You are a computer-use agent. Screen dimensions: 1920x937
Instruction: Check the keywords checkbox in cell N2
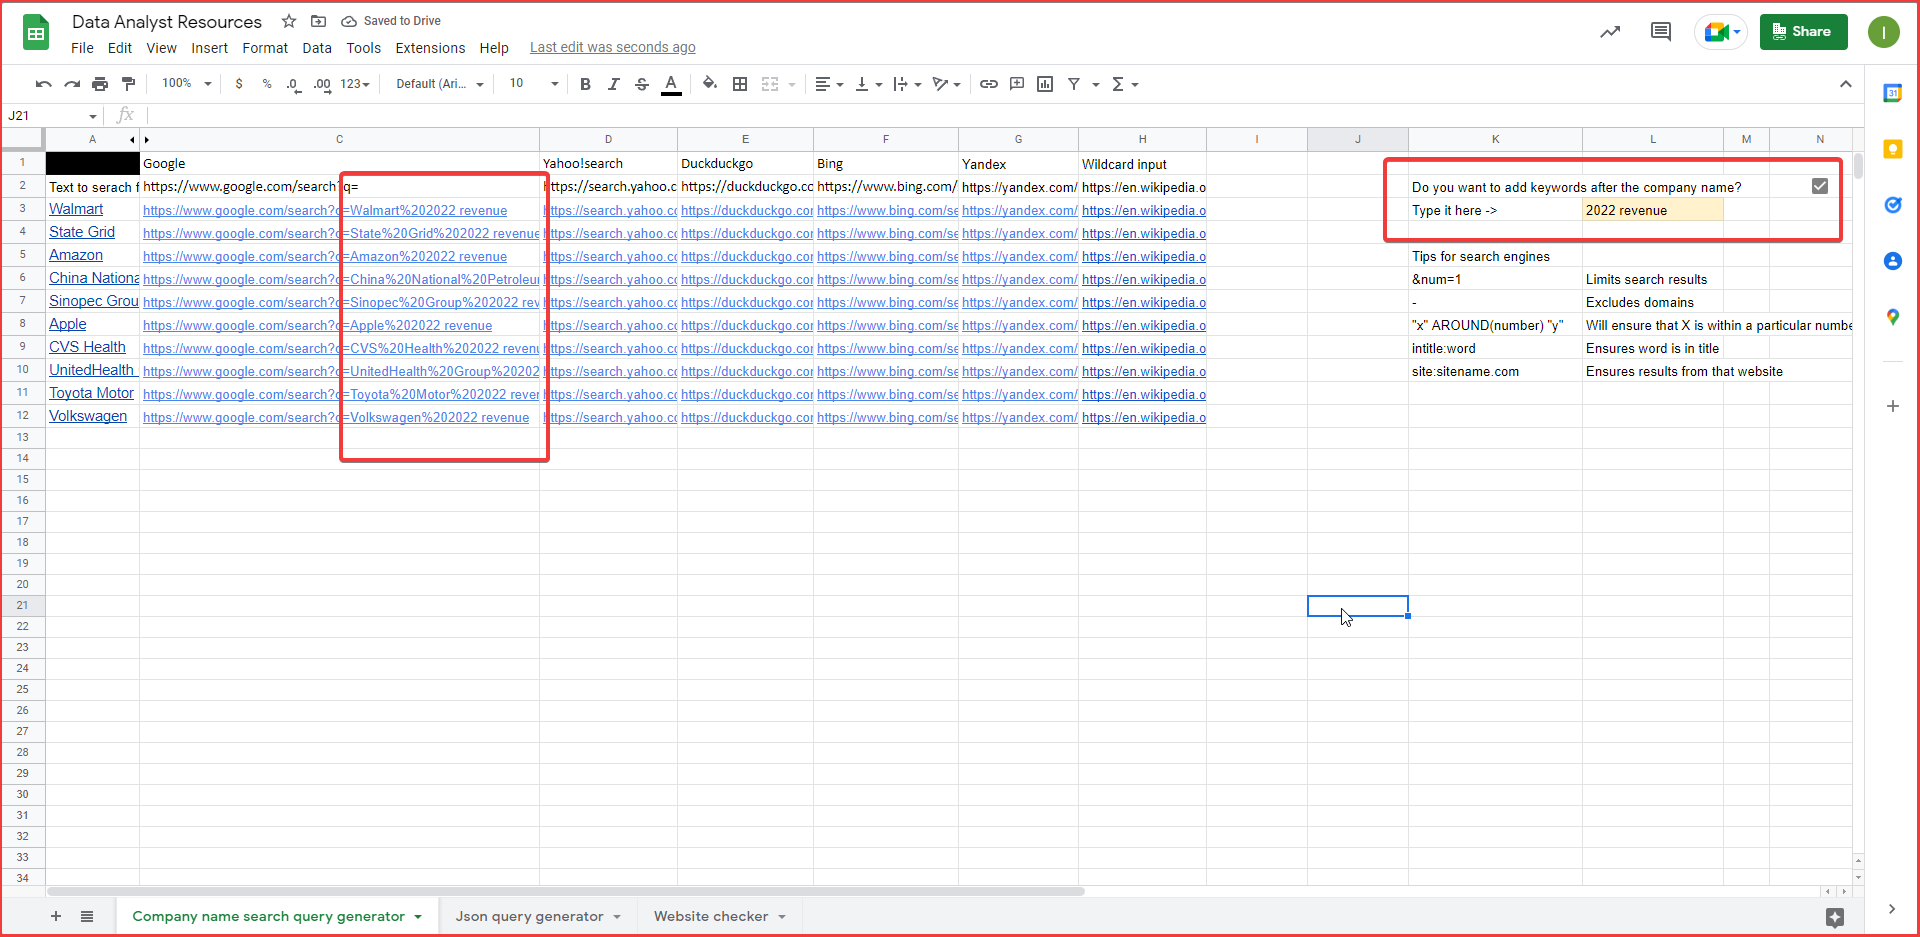pyautogui.click(x=1820, y=186)
